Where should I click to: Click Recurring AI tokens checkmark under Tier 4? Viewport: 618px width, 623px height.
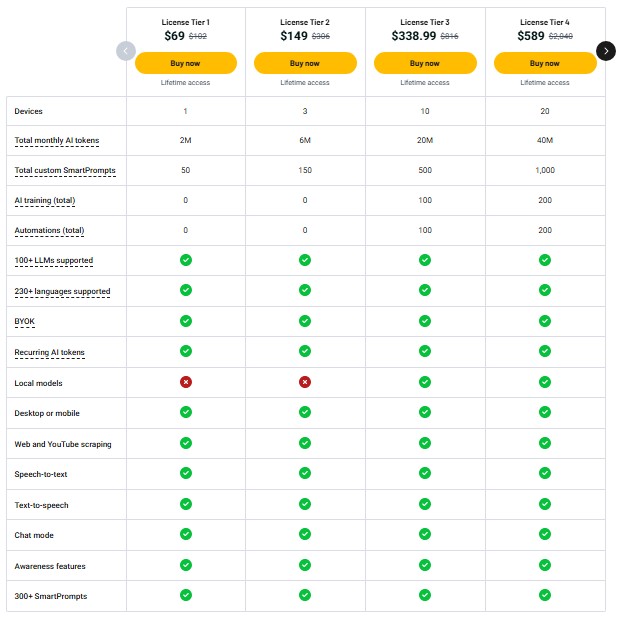[545, 351]
